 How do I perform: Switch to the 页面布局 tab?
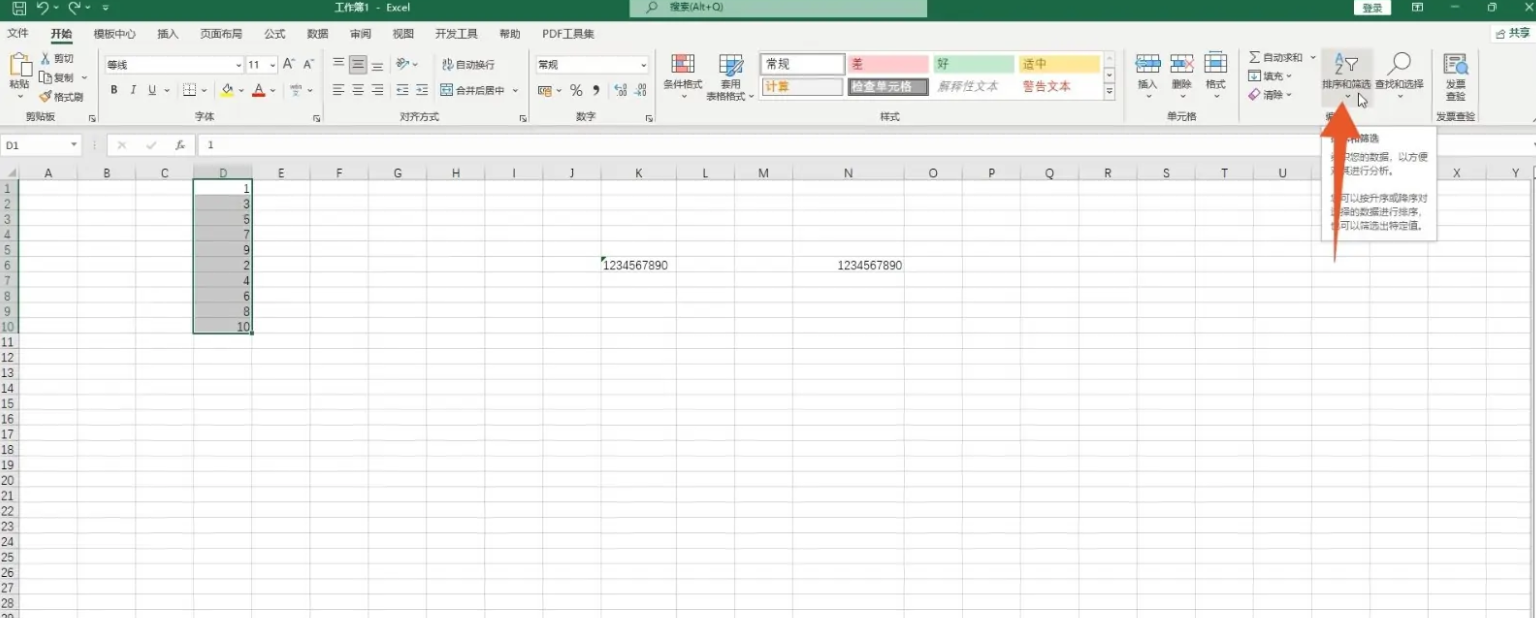pos(221,34)
